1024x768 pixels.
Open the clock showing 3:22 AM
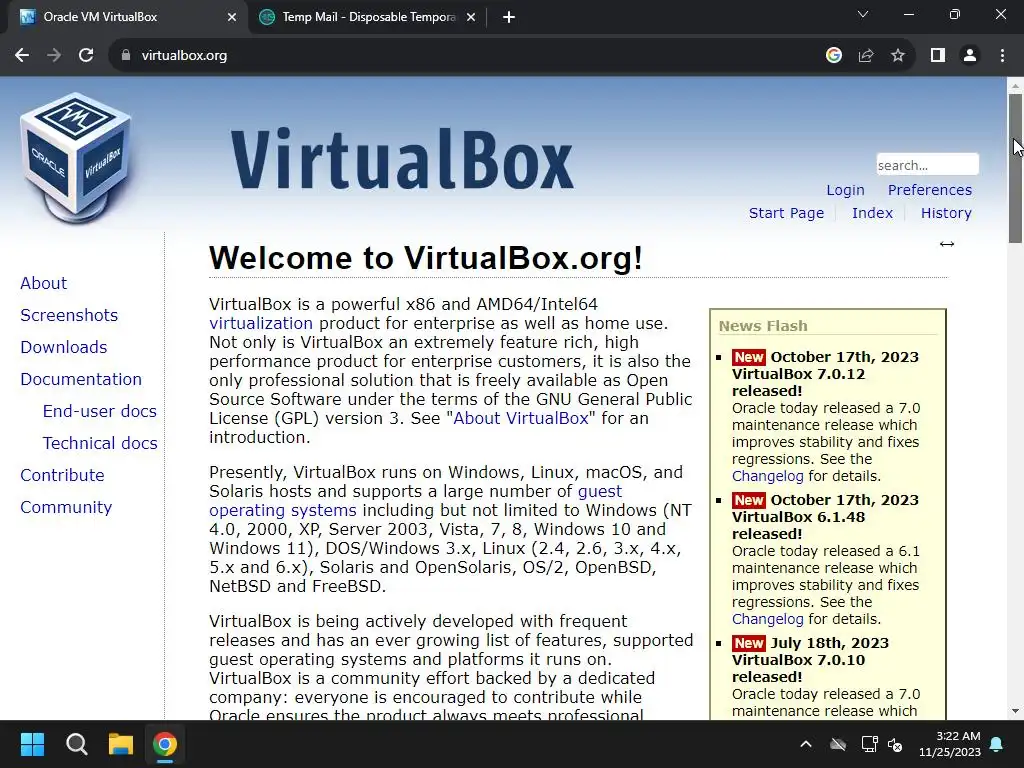click(x=950, y=744)
